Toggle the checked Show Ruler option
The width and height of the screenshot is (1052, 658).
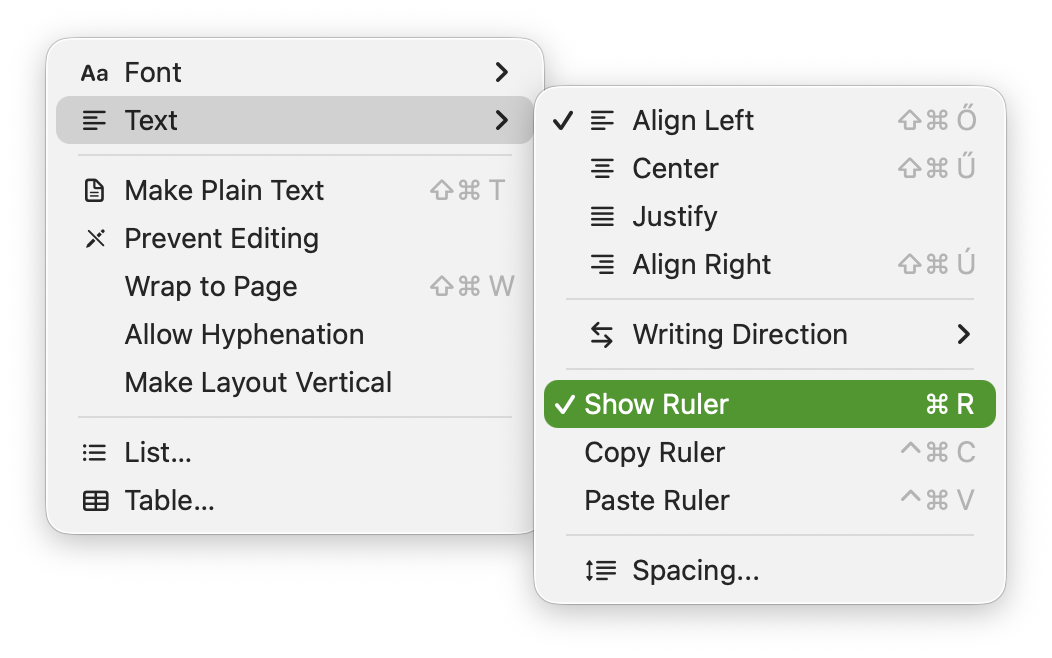click(x=656, y=404)
